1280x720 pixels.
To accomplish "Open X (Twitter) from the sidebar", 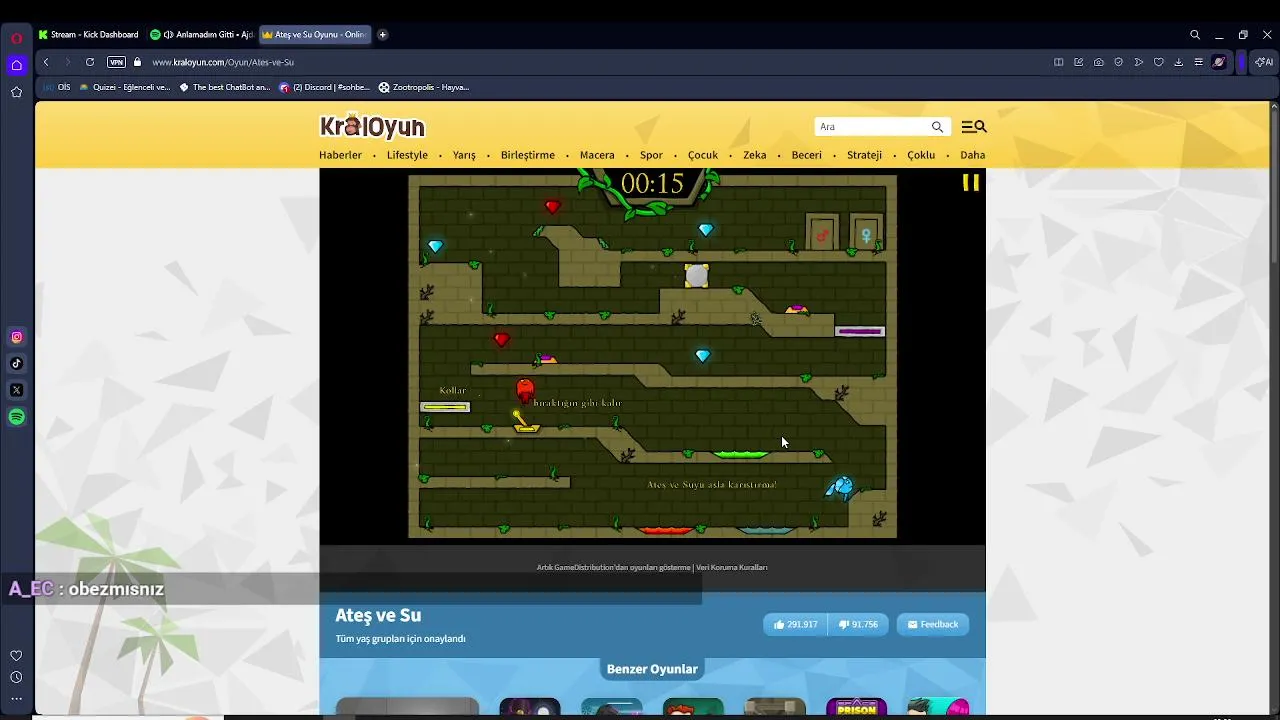I will click(x=16, y=390).
